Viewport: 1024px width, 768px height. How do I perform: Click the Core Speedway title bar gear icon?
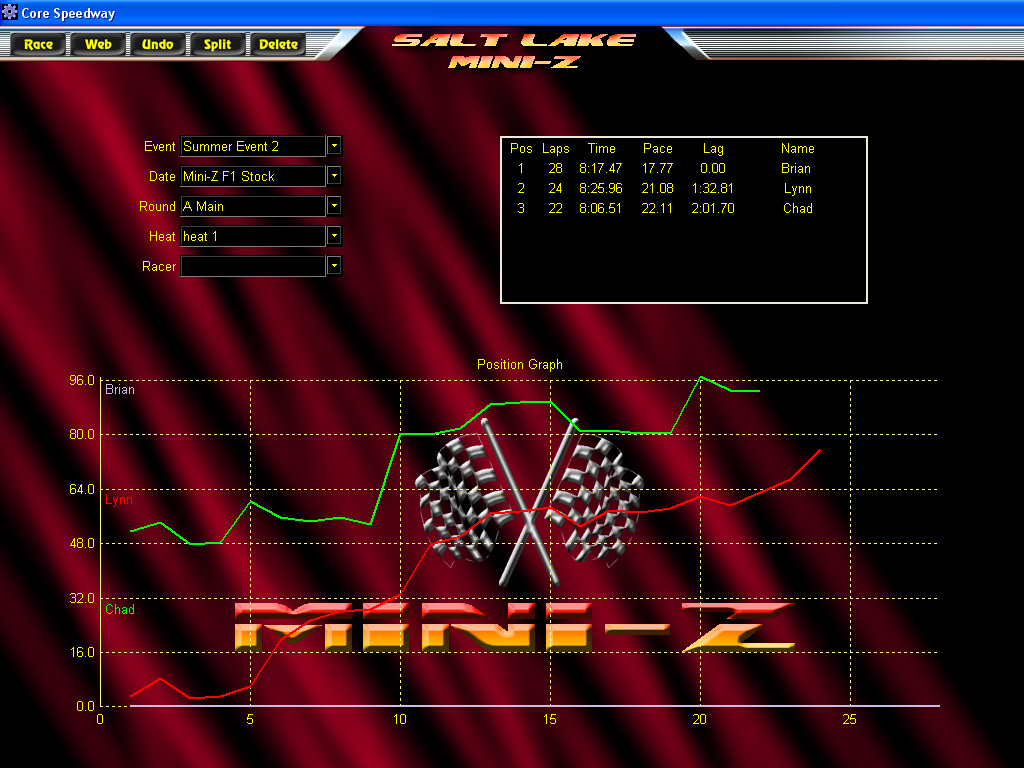(x=10, y=12)
